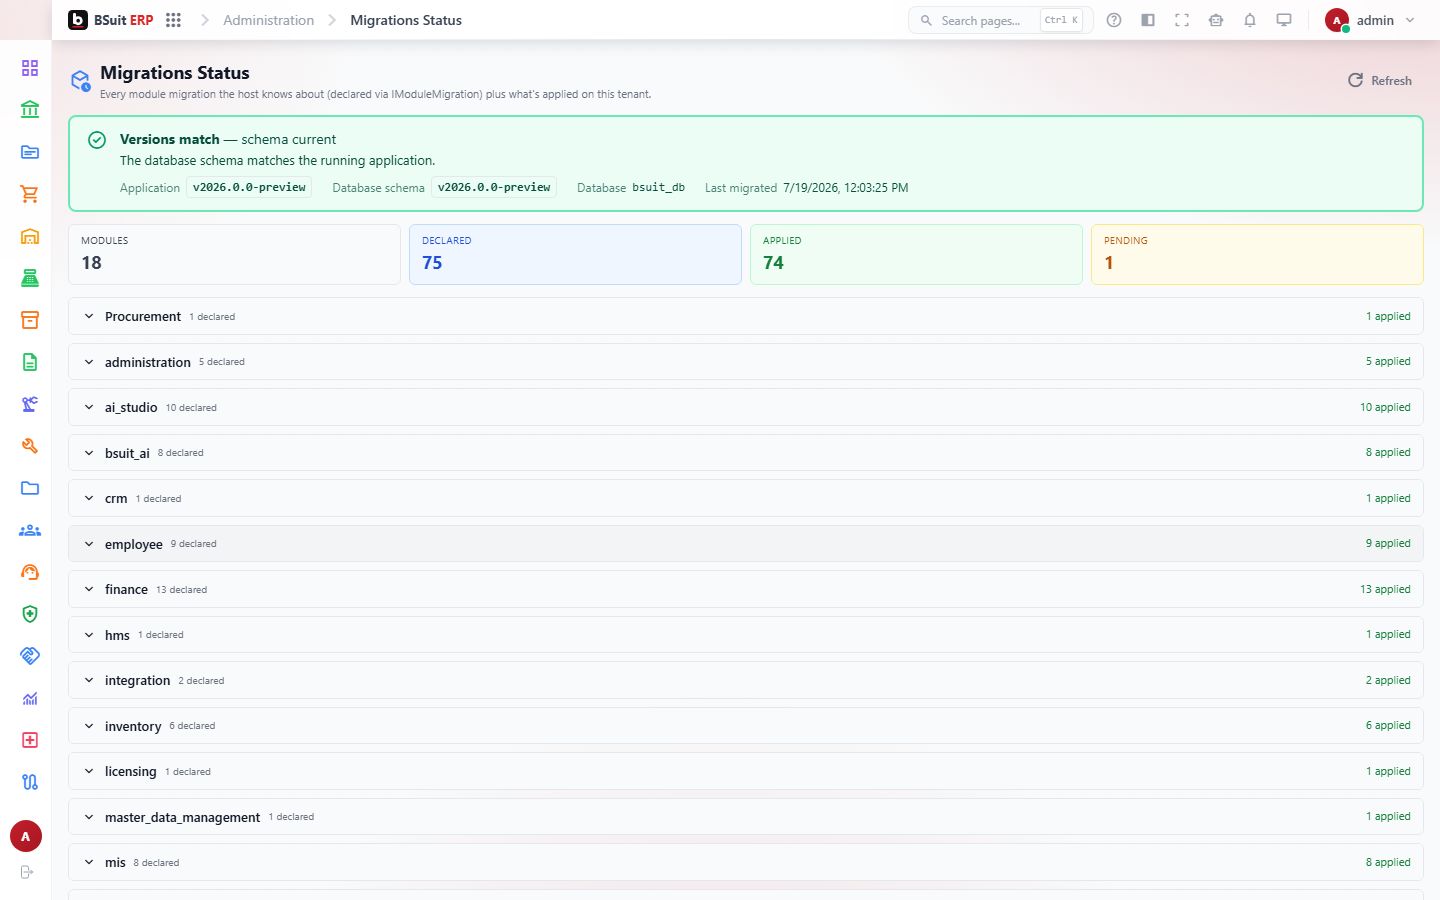Go to Administration breadcrumb
This screenshot has width=1440, height=900.
[268, 20]
